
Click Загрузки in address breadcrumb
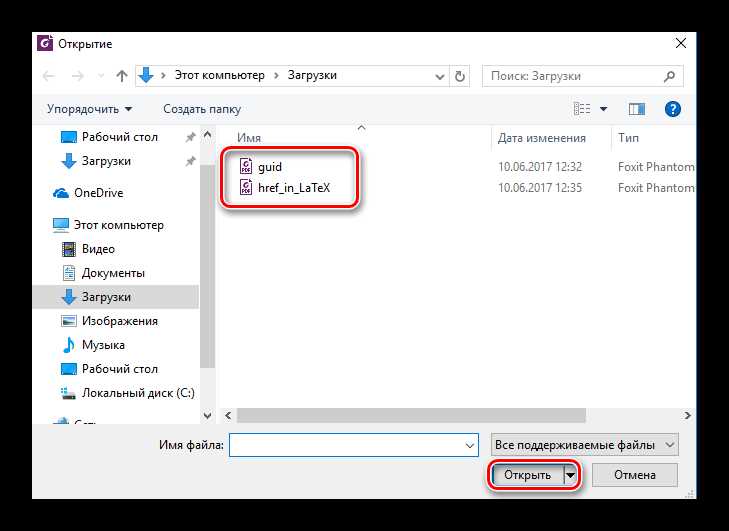[x=312, y=75]
